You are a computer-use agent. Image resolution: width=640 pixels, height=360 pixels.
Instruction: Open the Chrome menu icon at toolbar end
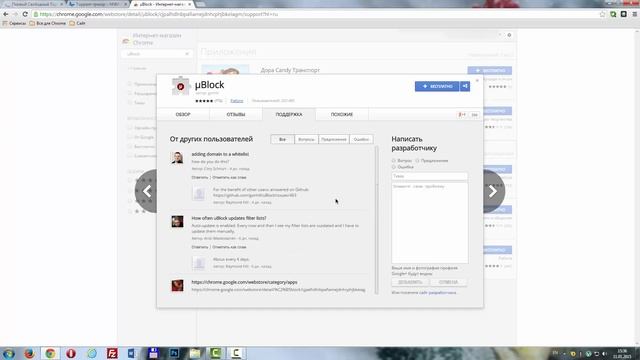click(635, 14)
